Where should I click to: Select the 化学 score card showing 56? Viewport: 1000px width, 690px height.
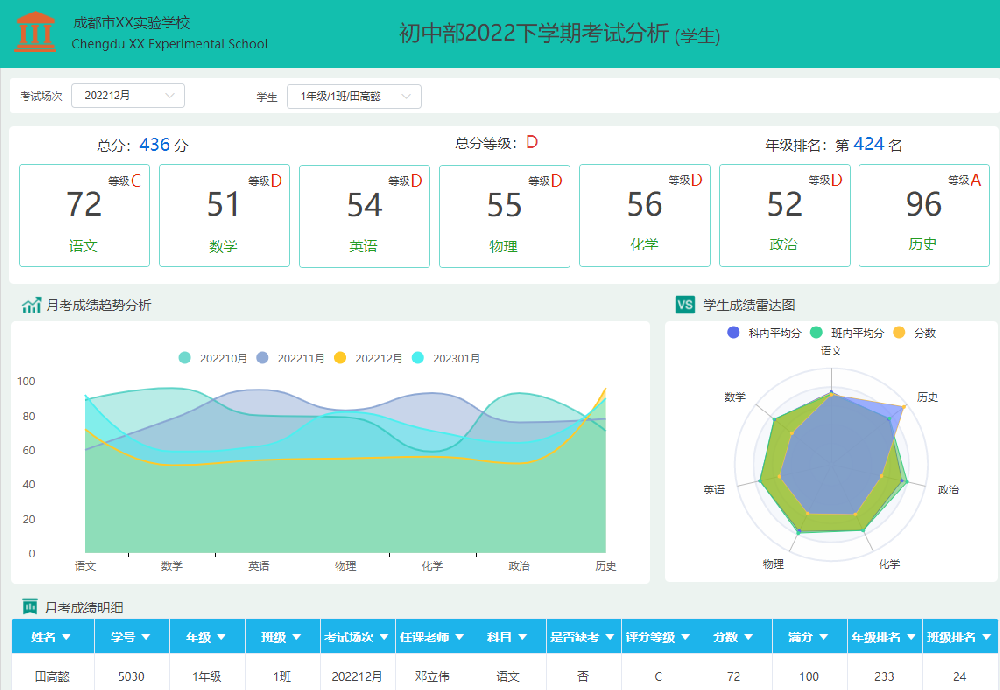645,216
